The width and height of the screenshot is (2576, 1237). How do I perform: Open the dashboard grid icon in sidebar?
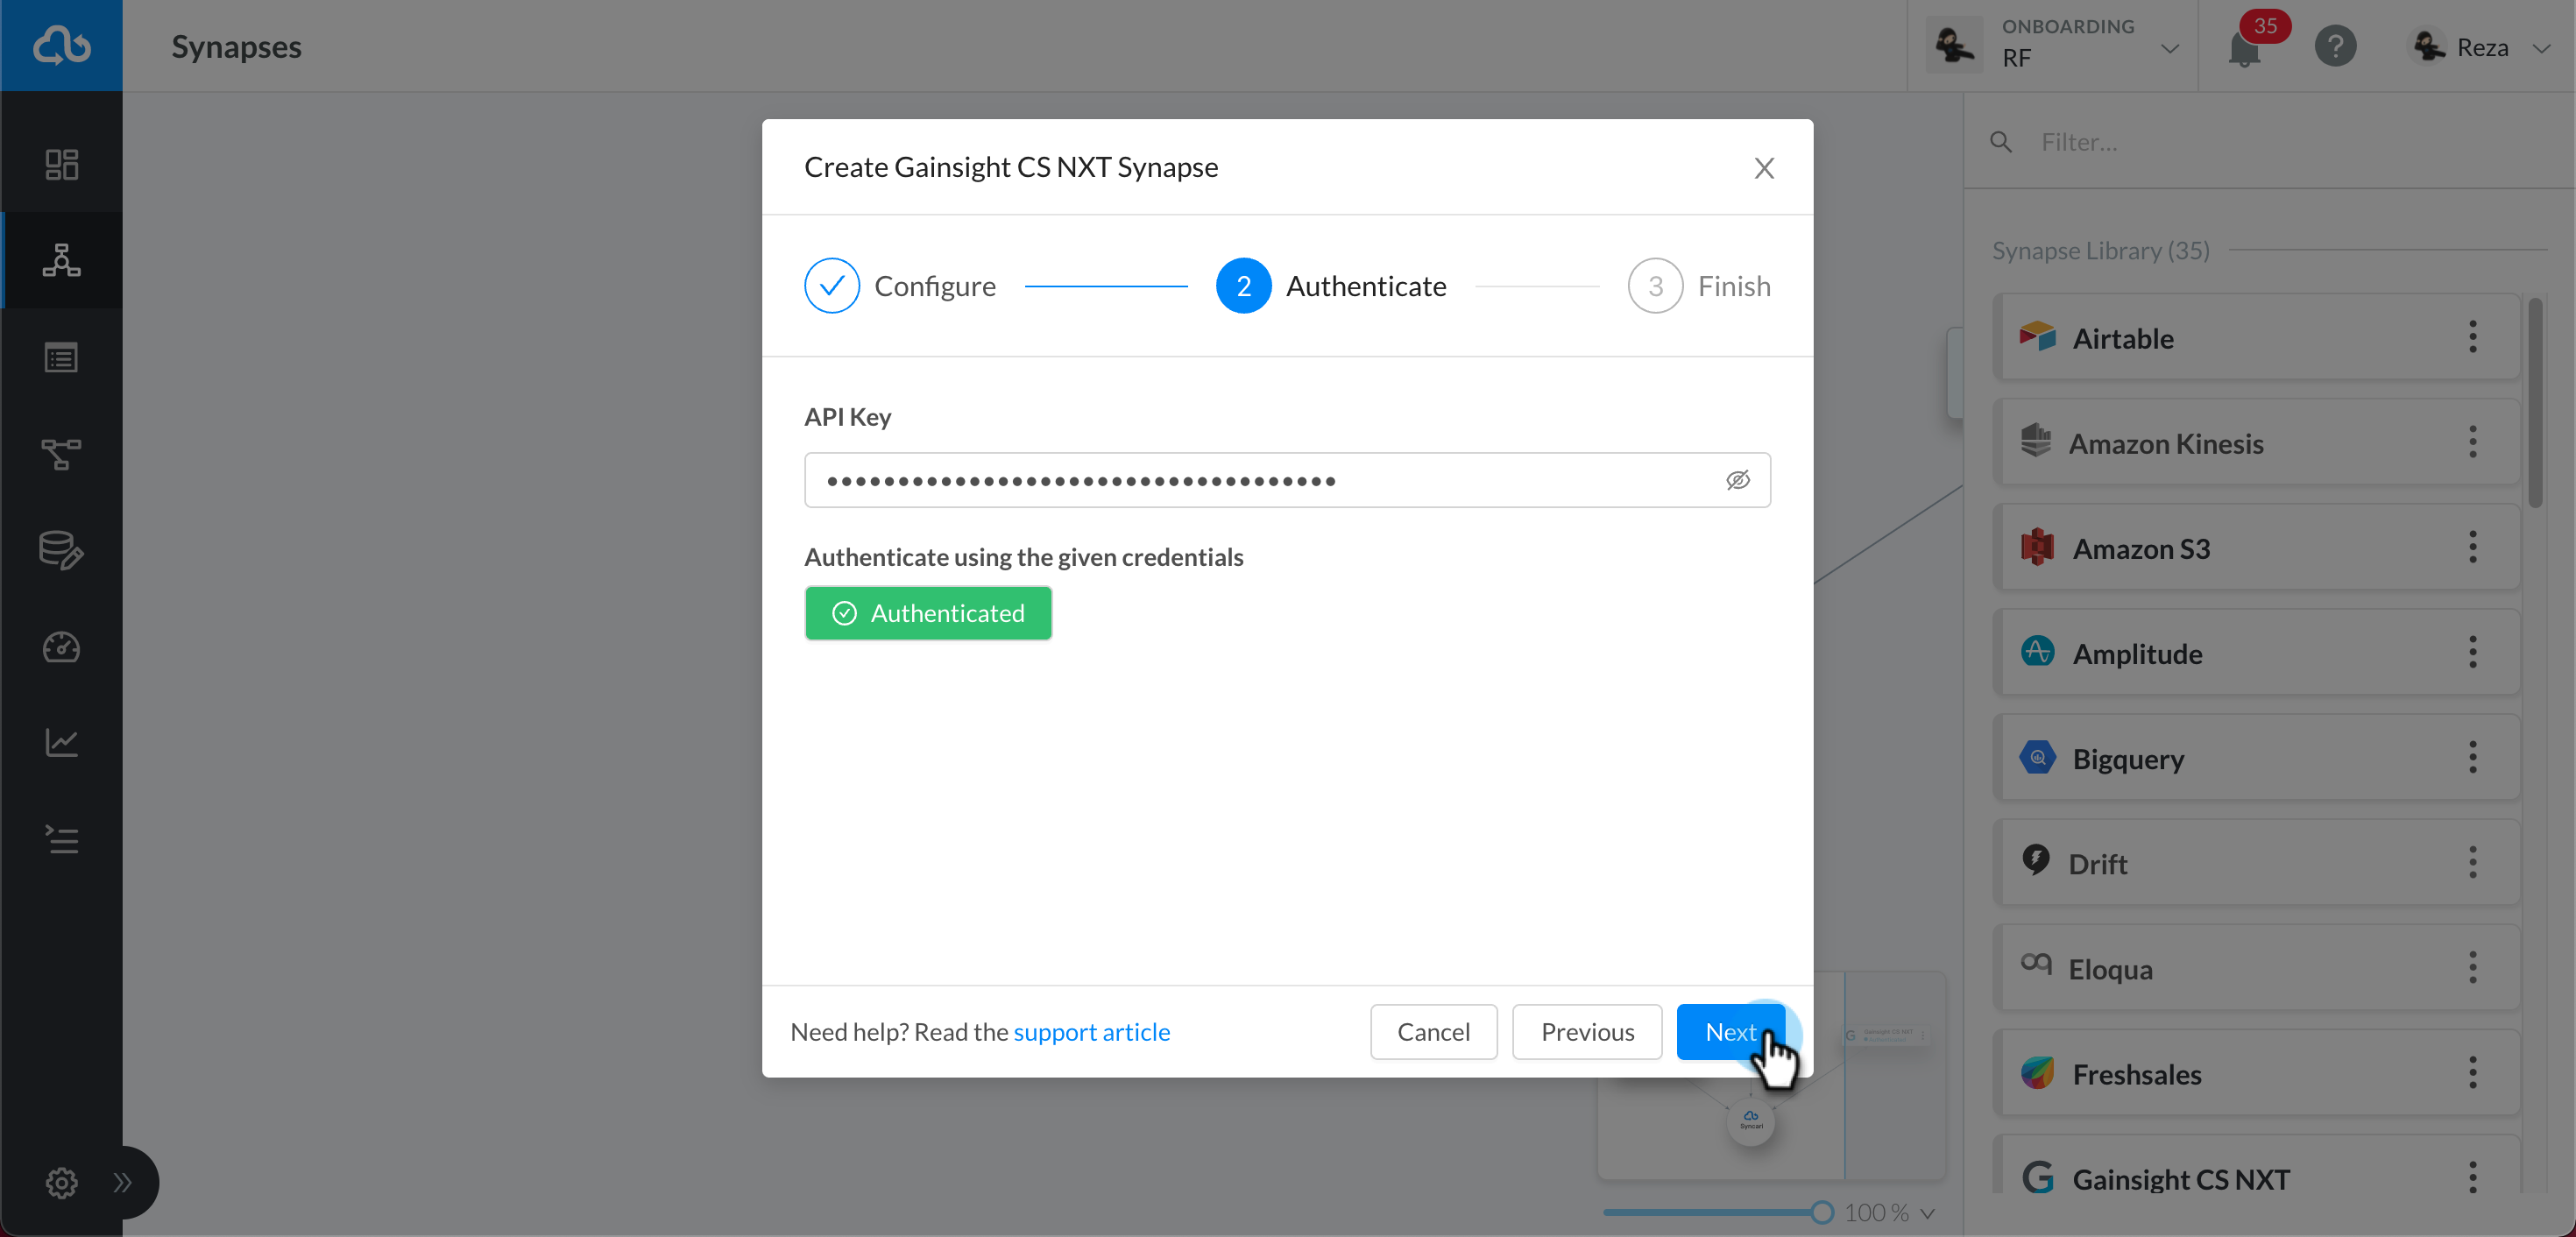61,164
